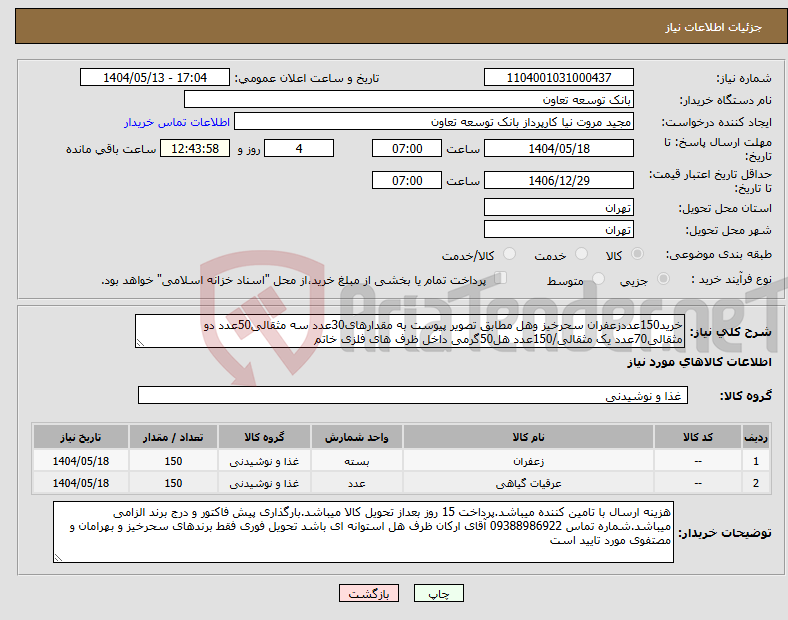Click the گروه کالا column header
788x620 pixels.
pos(264,437)
